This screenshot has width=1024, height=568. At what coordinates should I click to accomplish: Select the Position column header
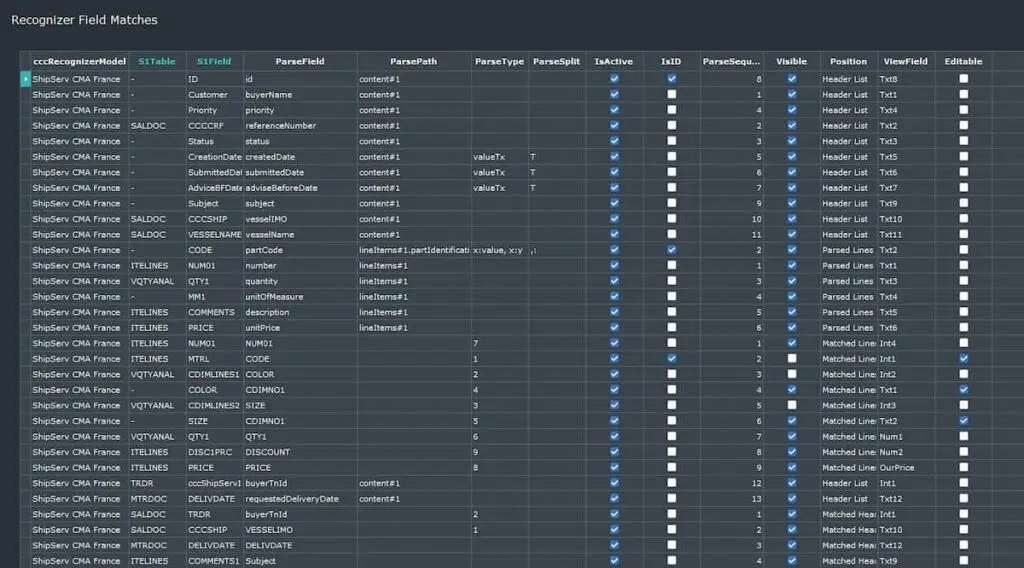coord(848,61)
